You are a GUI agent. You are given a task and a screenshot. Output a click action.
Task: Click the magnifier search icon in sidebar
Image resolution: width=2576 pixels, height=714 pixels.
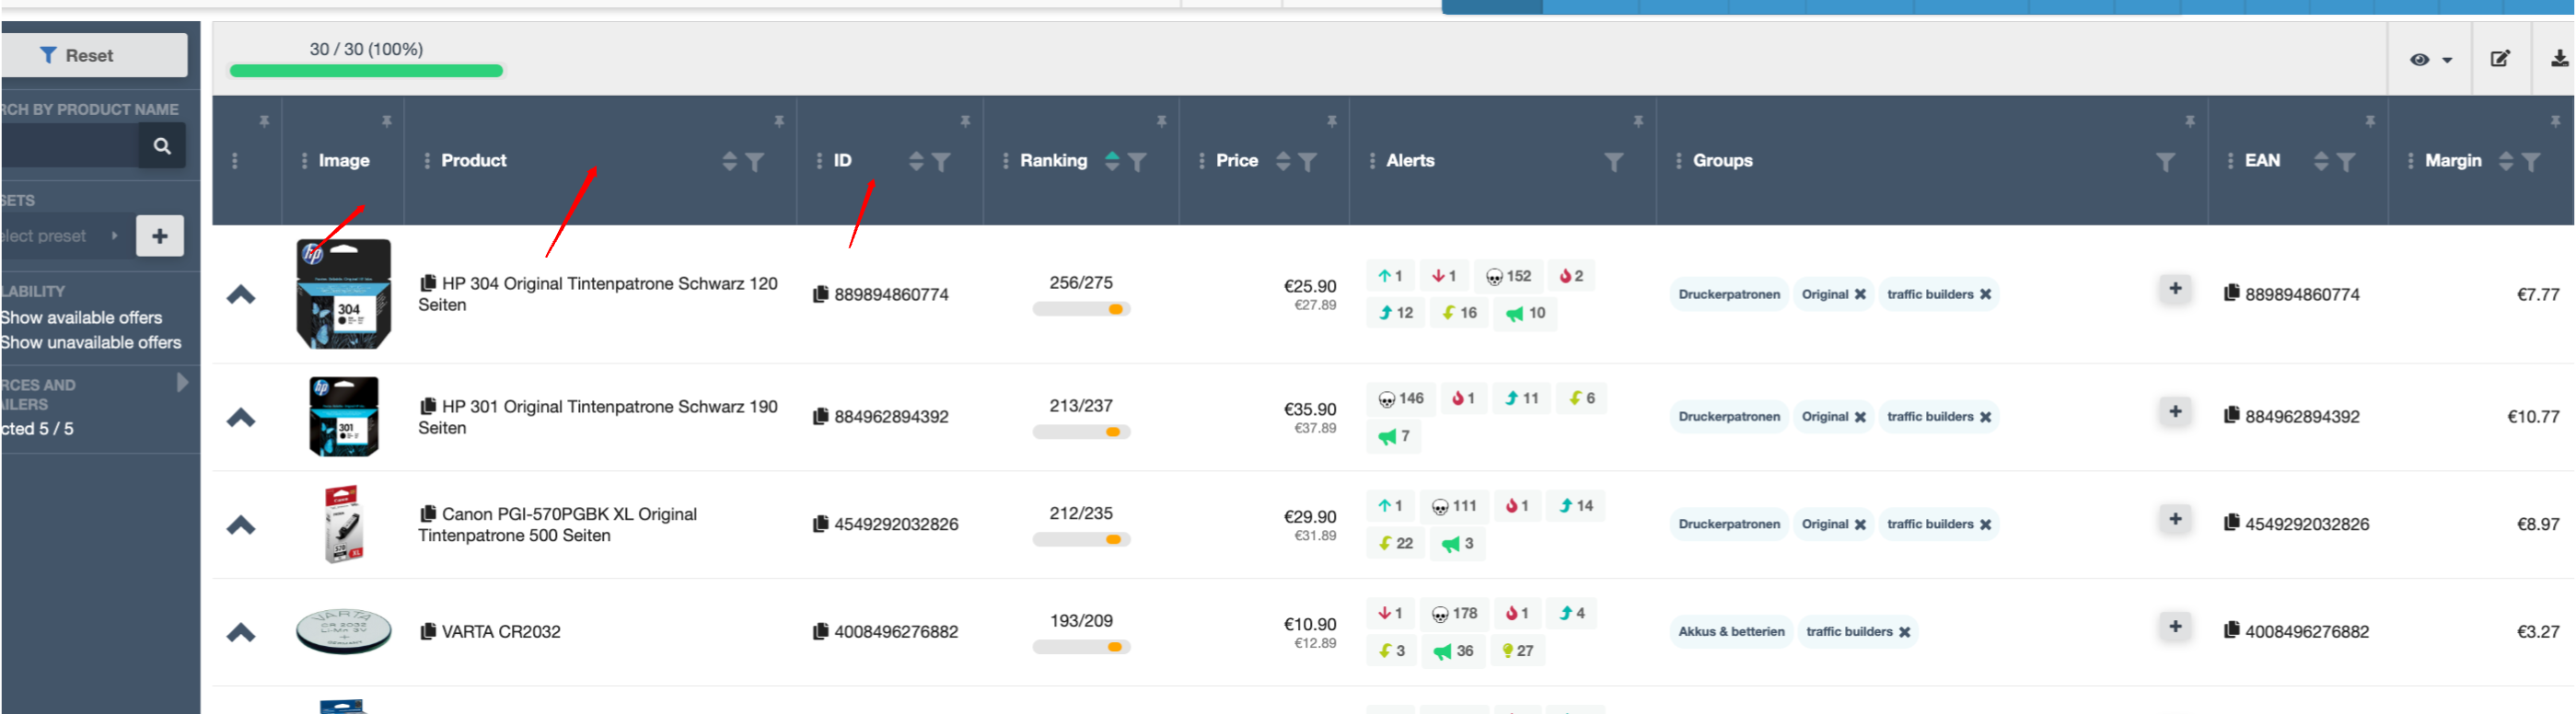point(162,146)
